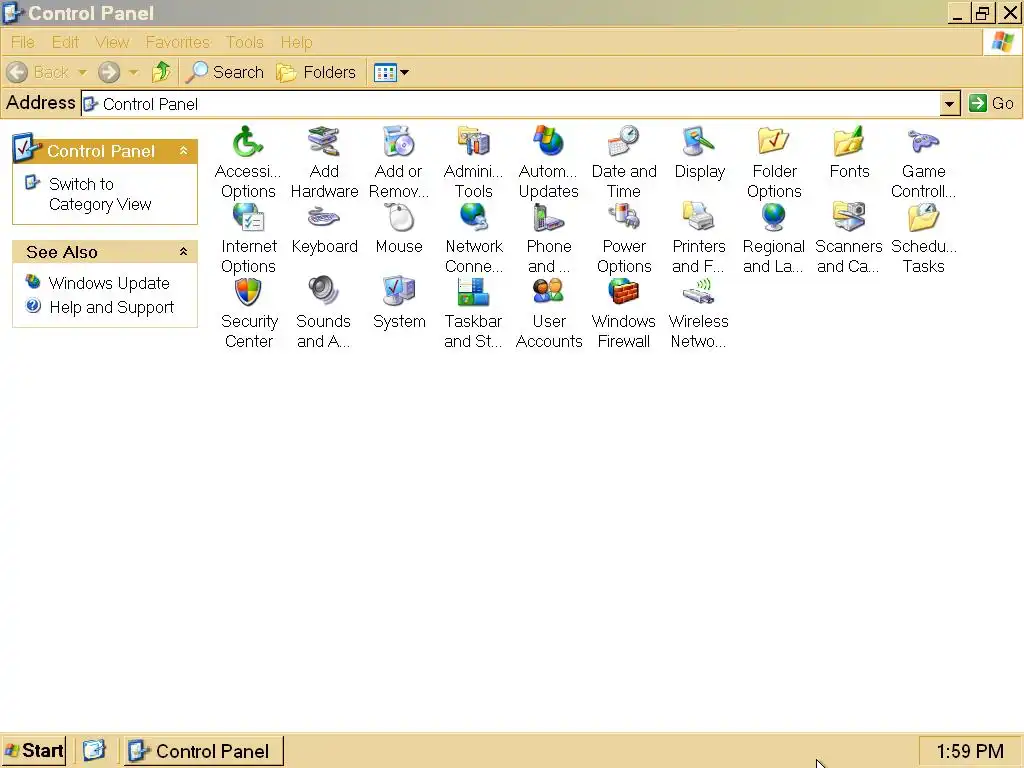This screenshot has width=1024, height=768.
Task: Open the File menu
Action: [x=23, y=42]
